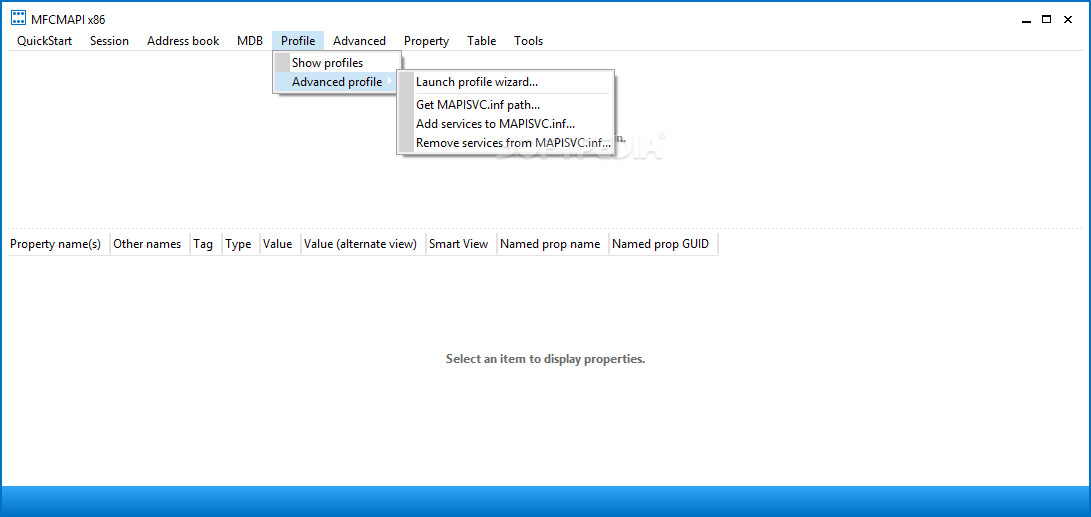Open the Property menu
Image resolution: width=1091 pixels, height=517 pixels.
(x=427, y=41)
